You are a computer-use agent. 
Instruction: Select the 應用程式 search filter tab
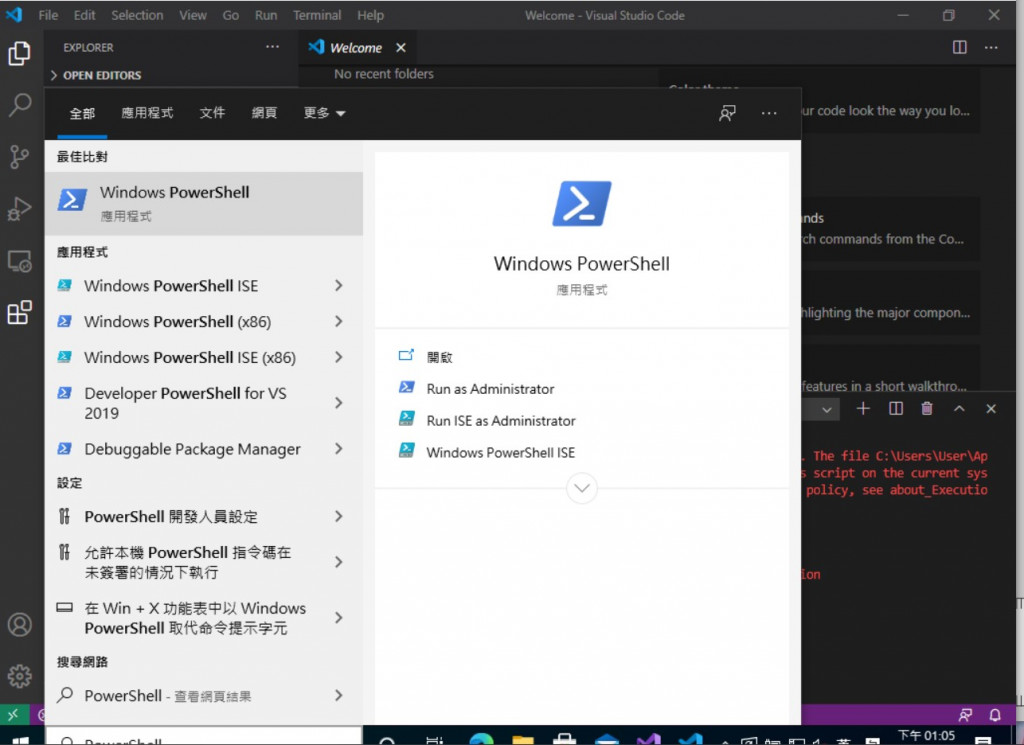tap(147, 113)
